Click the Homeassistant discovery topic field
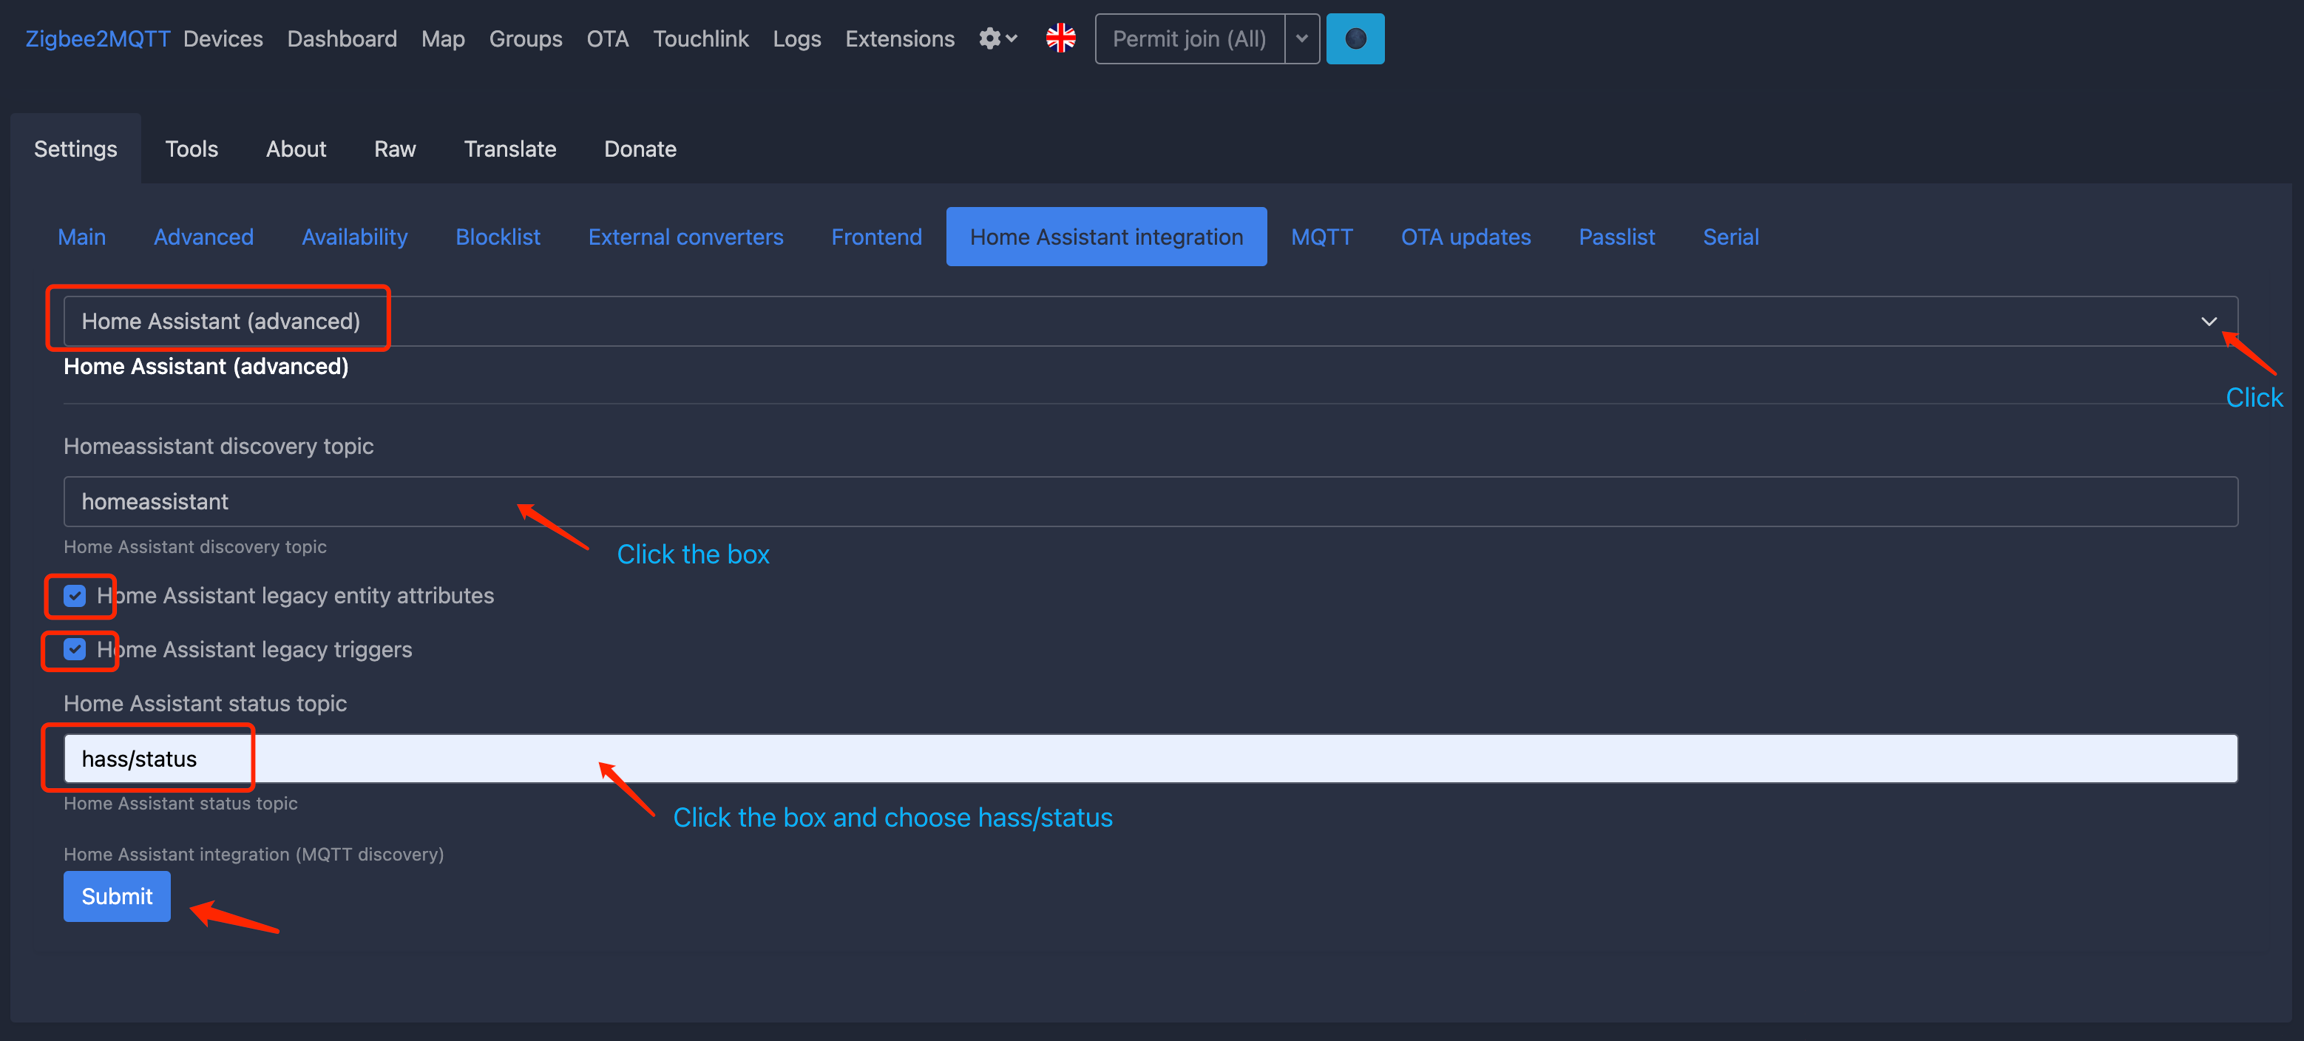The image size is (2304, 1041). click(x=1150, y=501)
